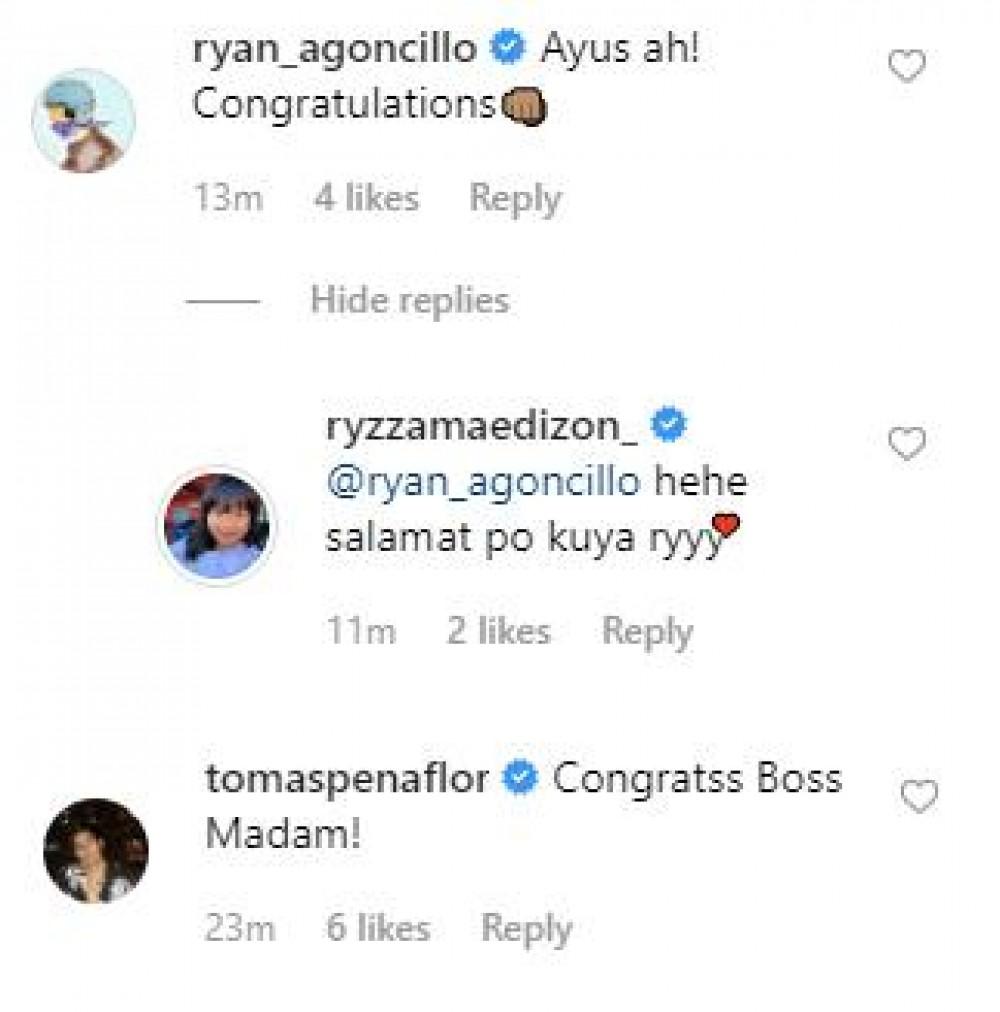The image size is (1000, 1012).
Task: Like ryan_agoncillo's congratulations comment
Action: coord(907,67)
